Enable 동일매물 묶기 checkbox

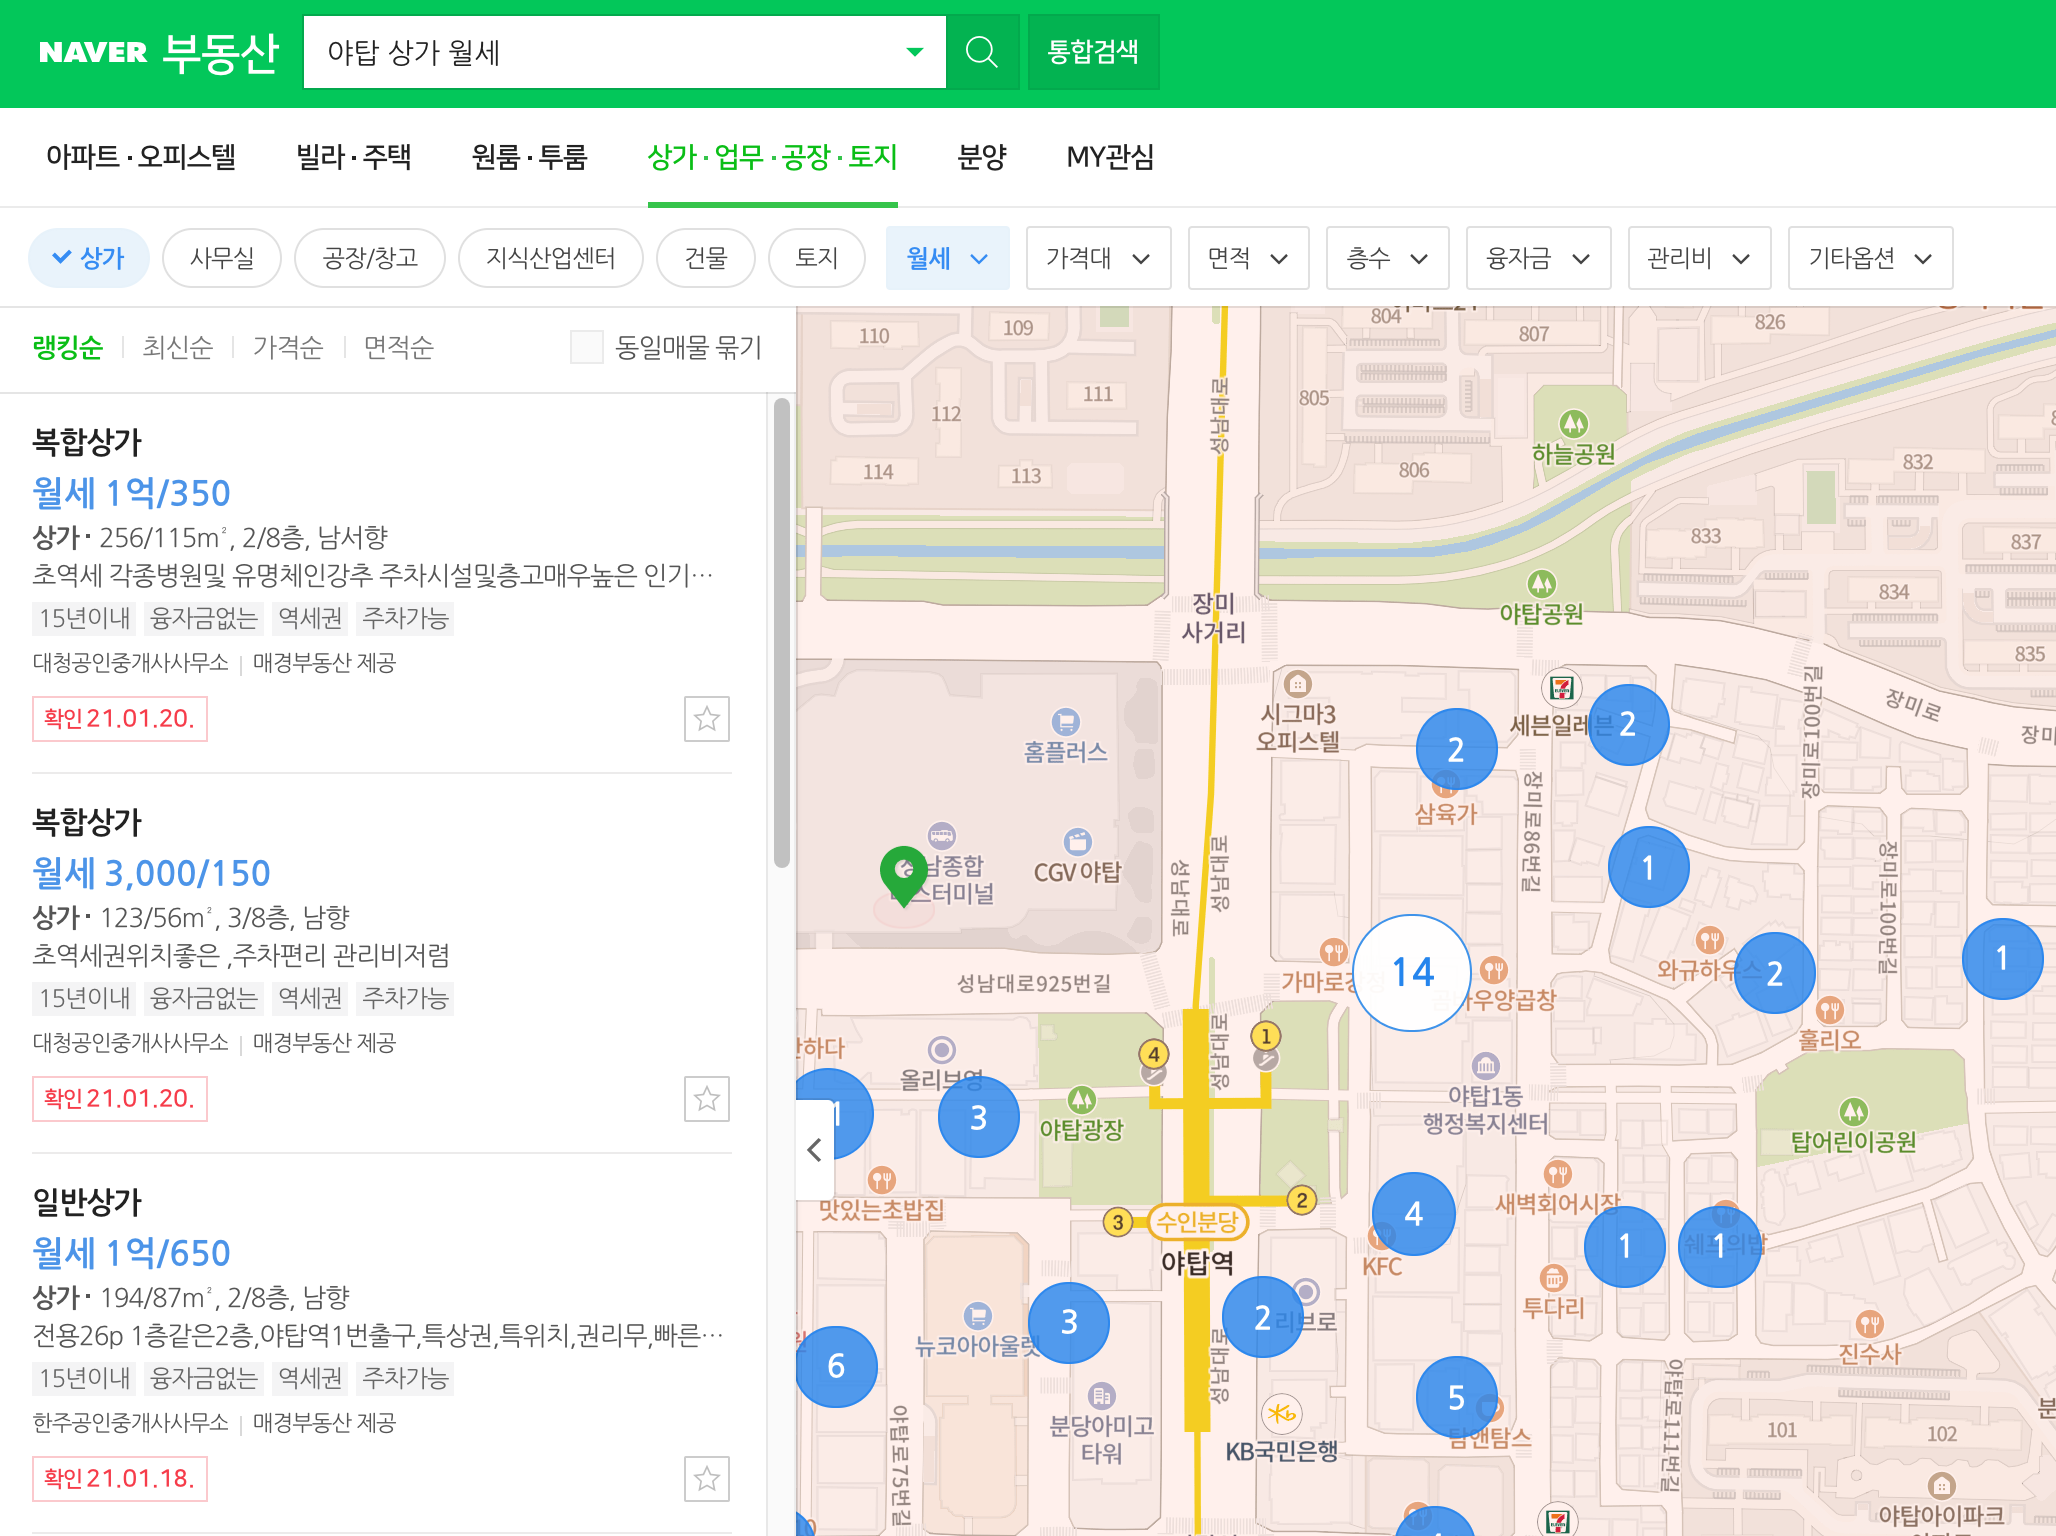pos(587,347)
